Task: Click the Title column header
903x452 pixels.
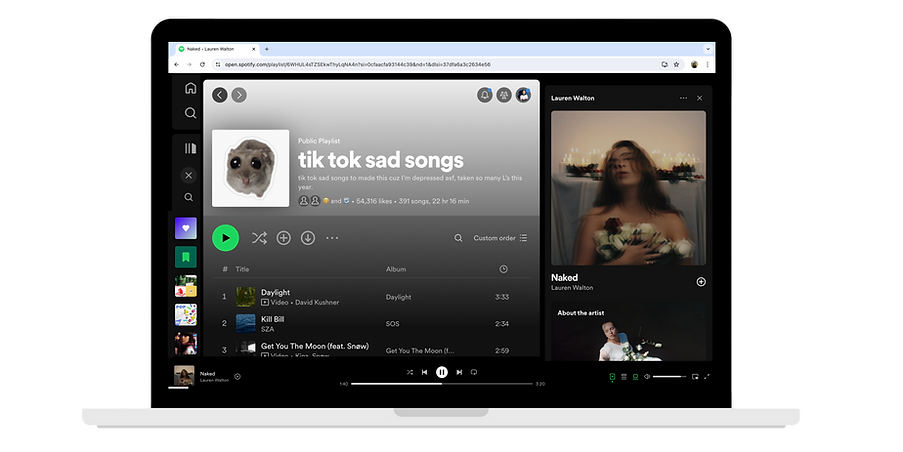Action: click(x=242, y=269)
